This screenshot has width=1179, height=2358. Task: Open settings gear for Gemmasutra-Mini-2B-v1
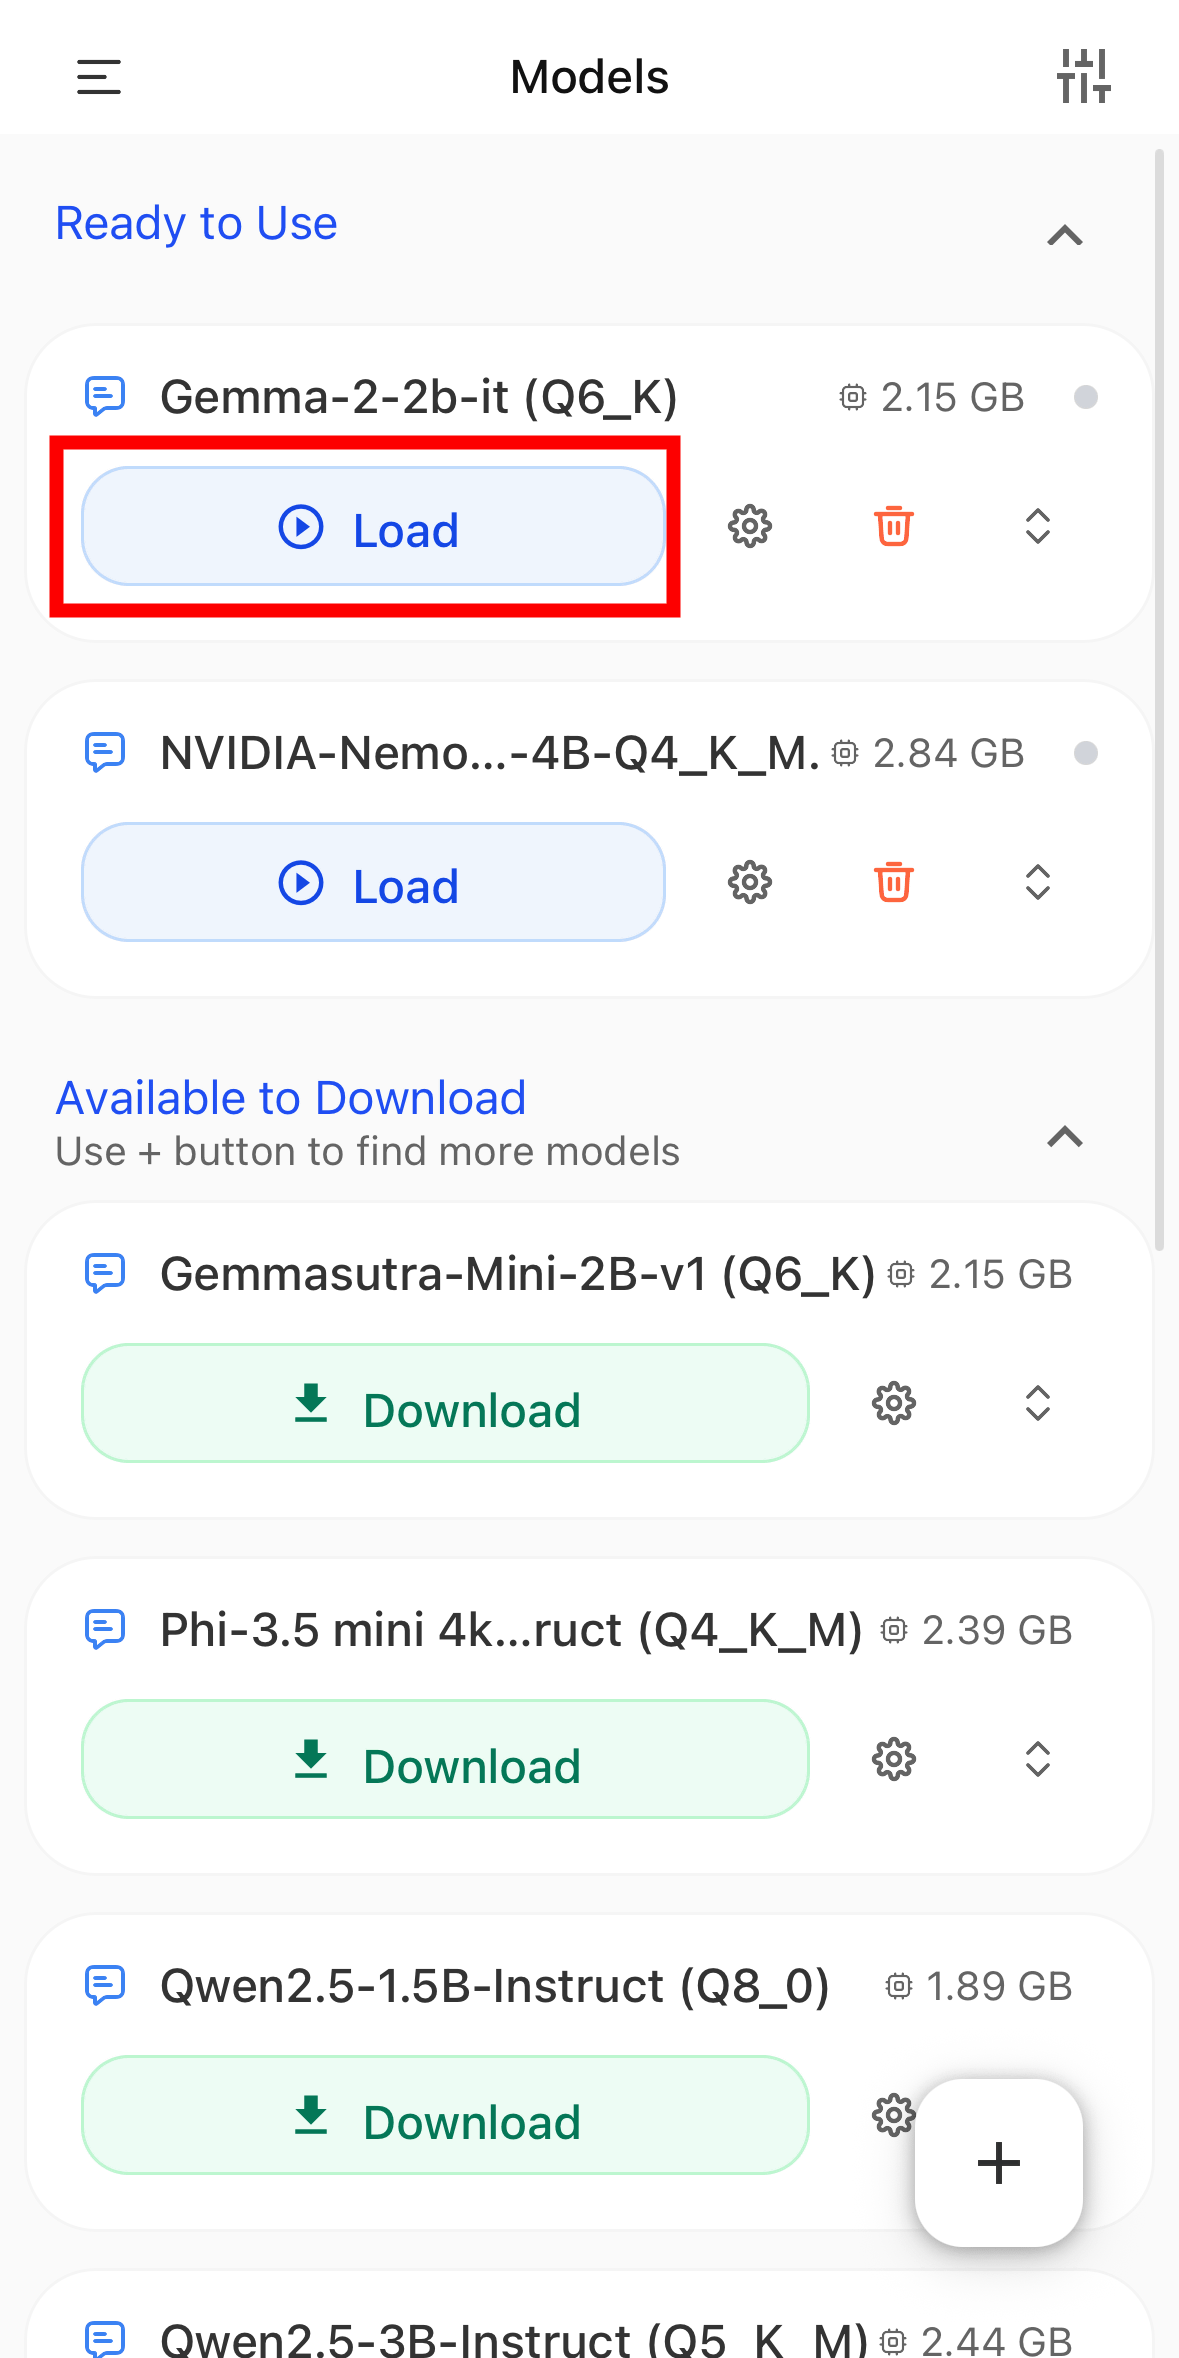click(x=894, y=1403)
